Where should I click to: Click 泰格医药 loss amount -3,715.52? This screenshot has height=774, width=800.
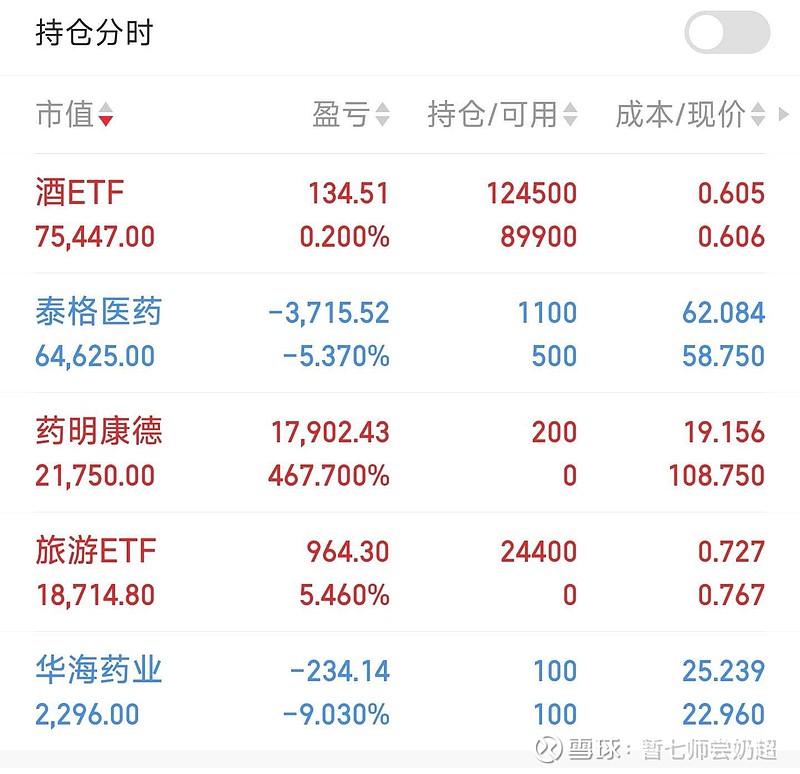[x=329, y=313]
